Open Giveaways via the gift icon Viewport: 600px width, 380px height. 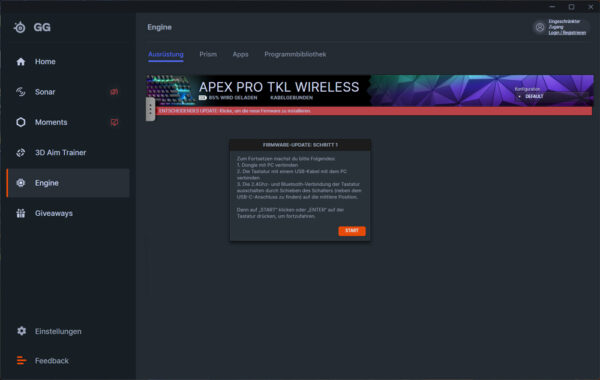(21, 213)
